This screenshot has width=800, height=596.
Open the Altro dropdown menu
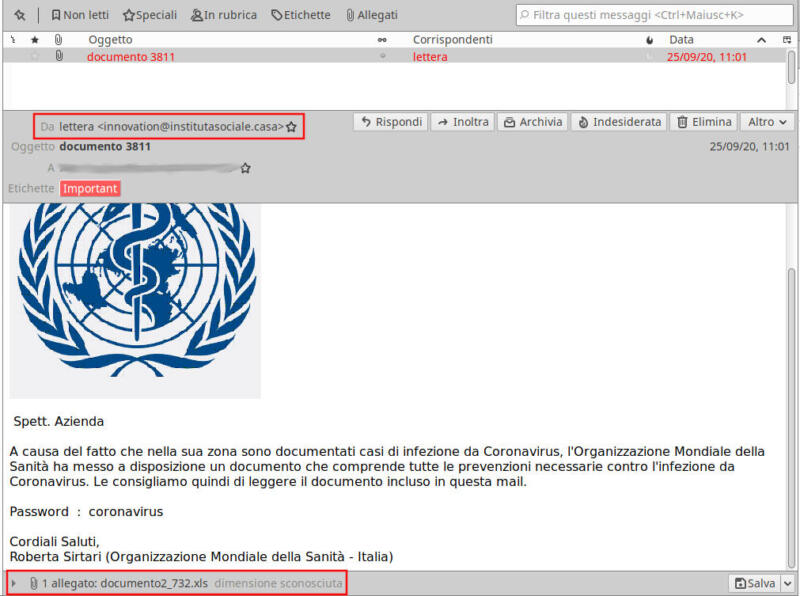click(x=767, y=122)
